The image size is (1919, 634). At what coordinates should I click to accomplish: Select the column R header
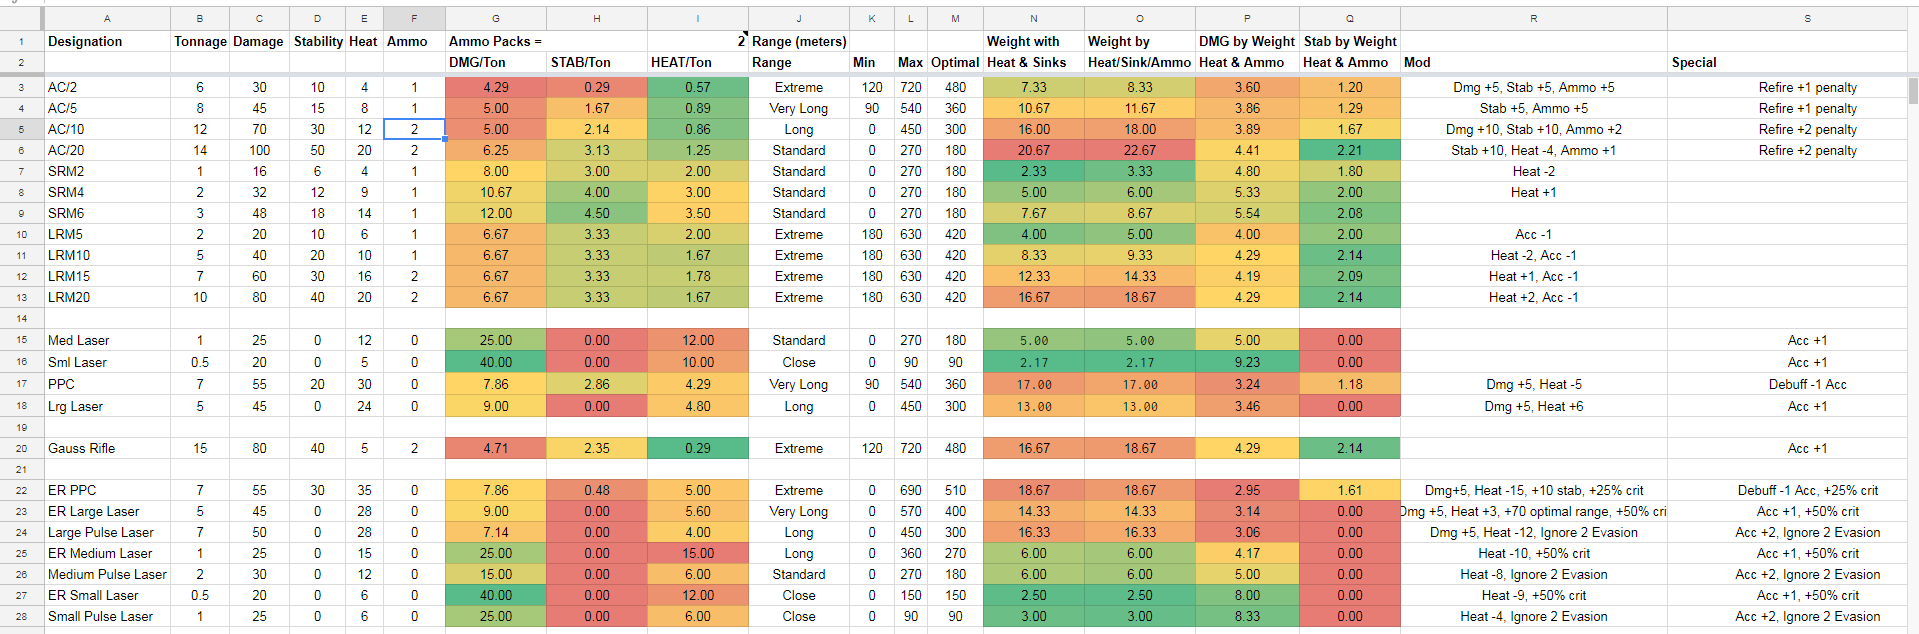[1533, 18]
